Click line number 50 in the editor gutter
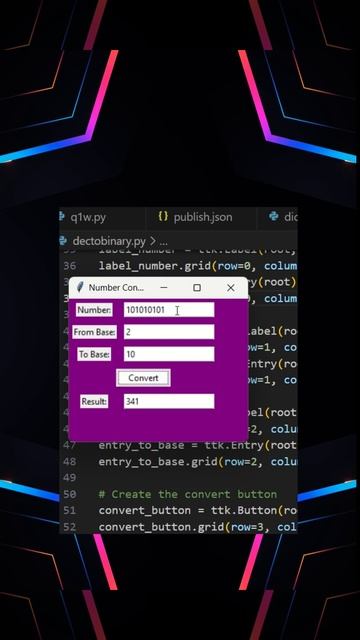This screenshot has height=640, width=360. (x=69, y=494)
